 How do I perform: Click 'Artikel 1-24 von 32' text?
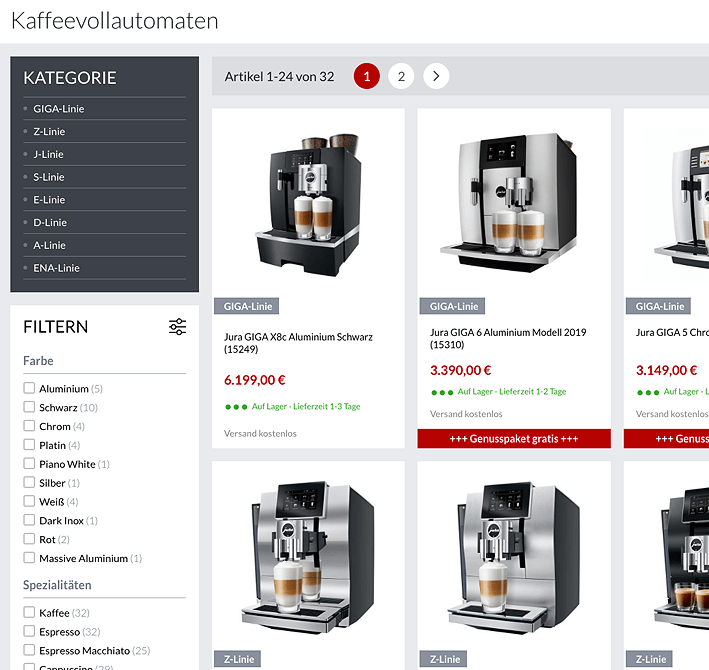[279, 76]
